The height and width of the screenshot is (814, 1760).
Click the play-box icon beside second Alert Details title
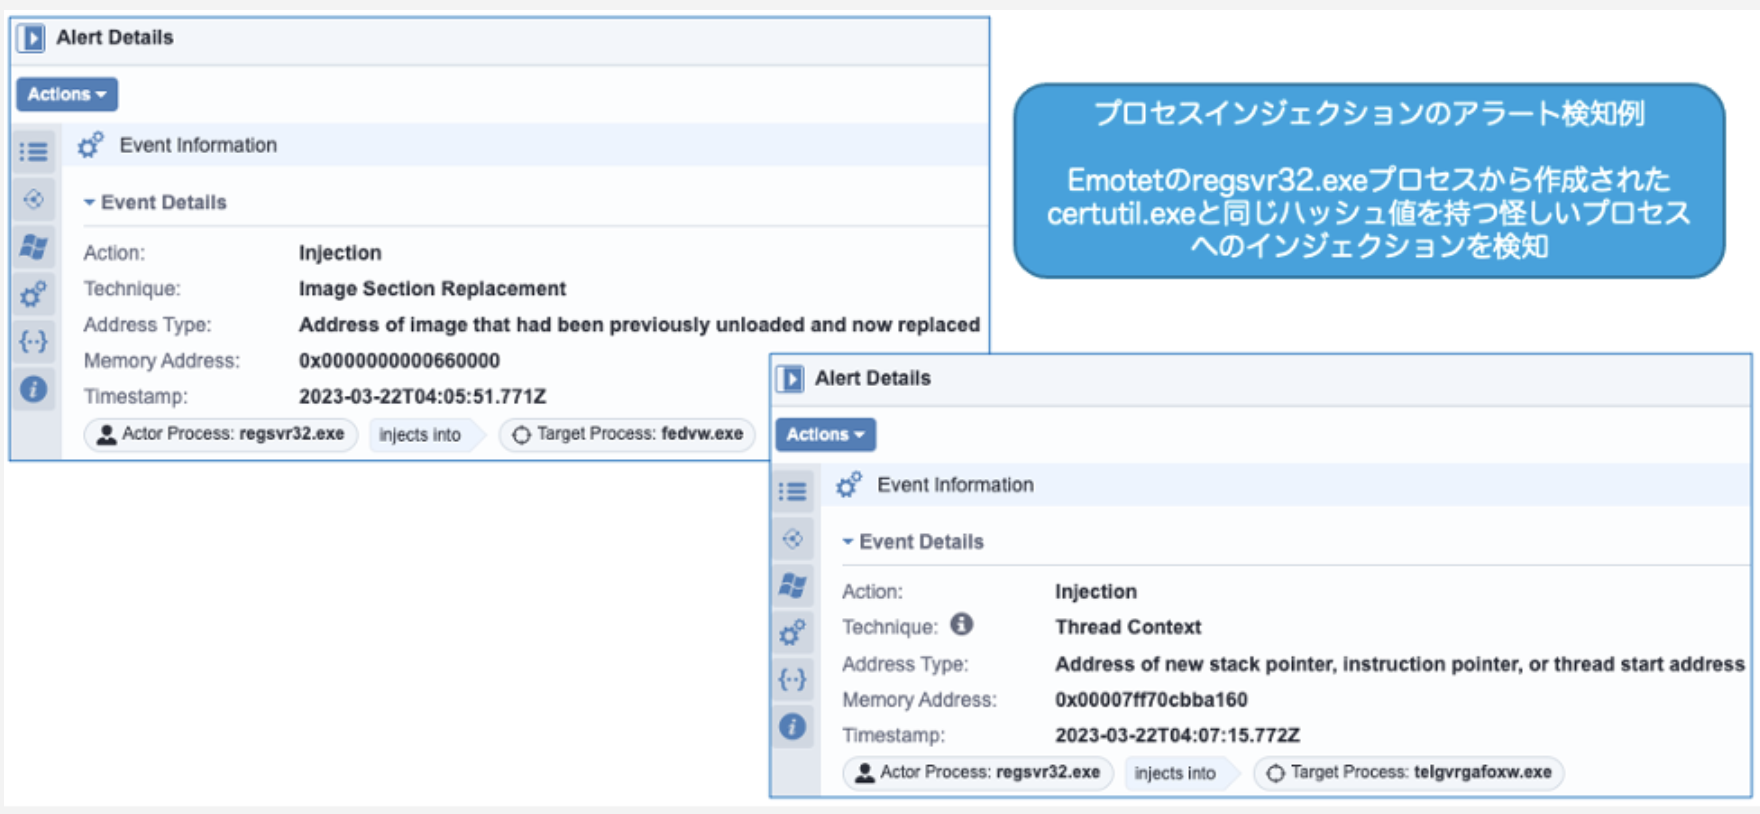tap(791, 378)
